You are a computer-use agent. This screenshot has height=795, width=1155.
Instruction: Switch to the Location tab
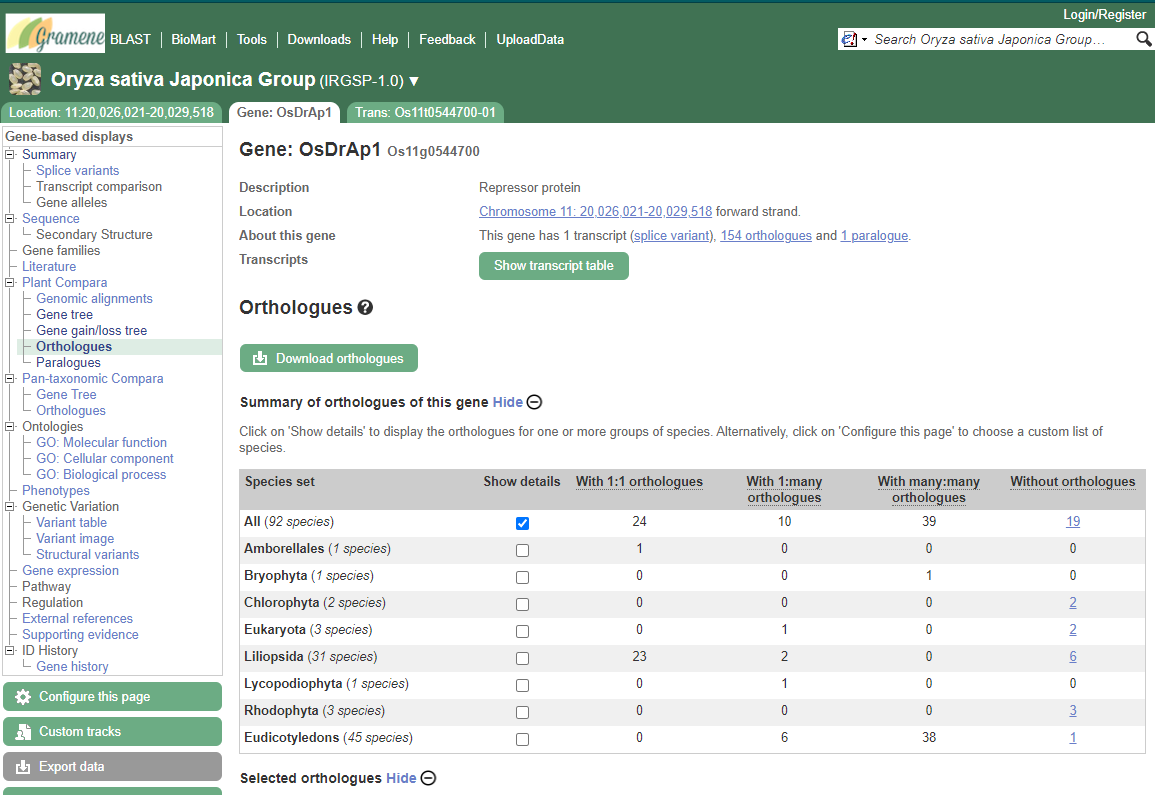click(x=111, y=112)
